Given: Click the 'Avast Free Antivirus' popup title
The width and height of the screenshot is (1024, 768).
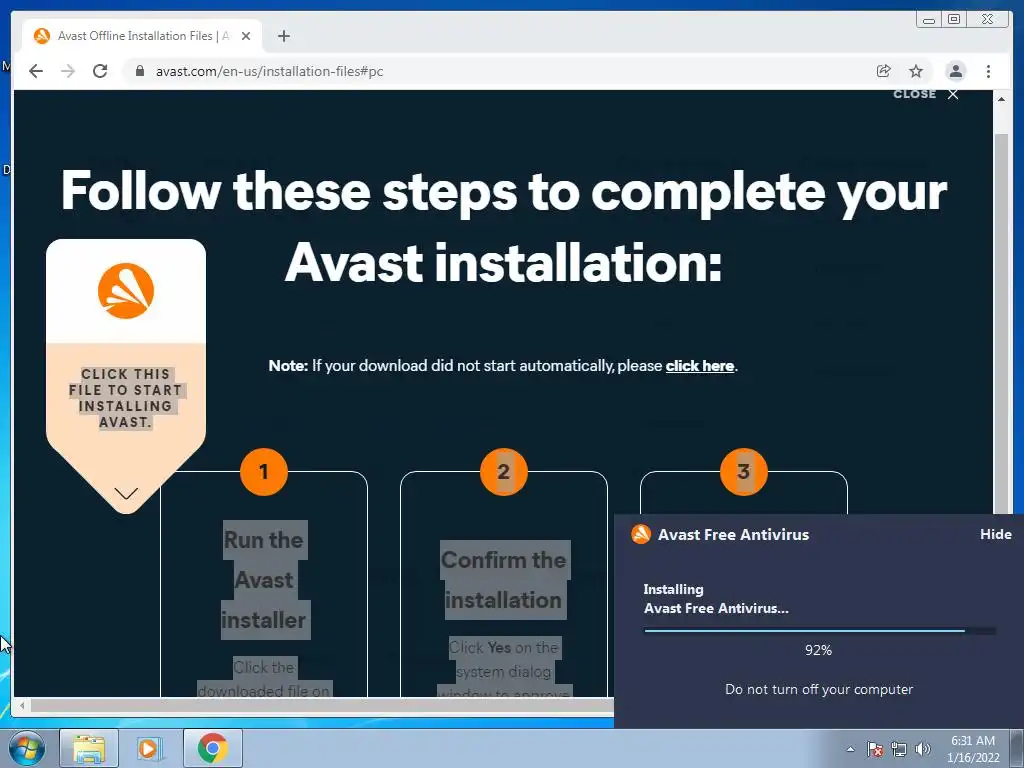Looking at the screenshot, I should coord(733,534).
